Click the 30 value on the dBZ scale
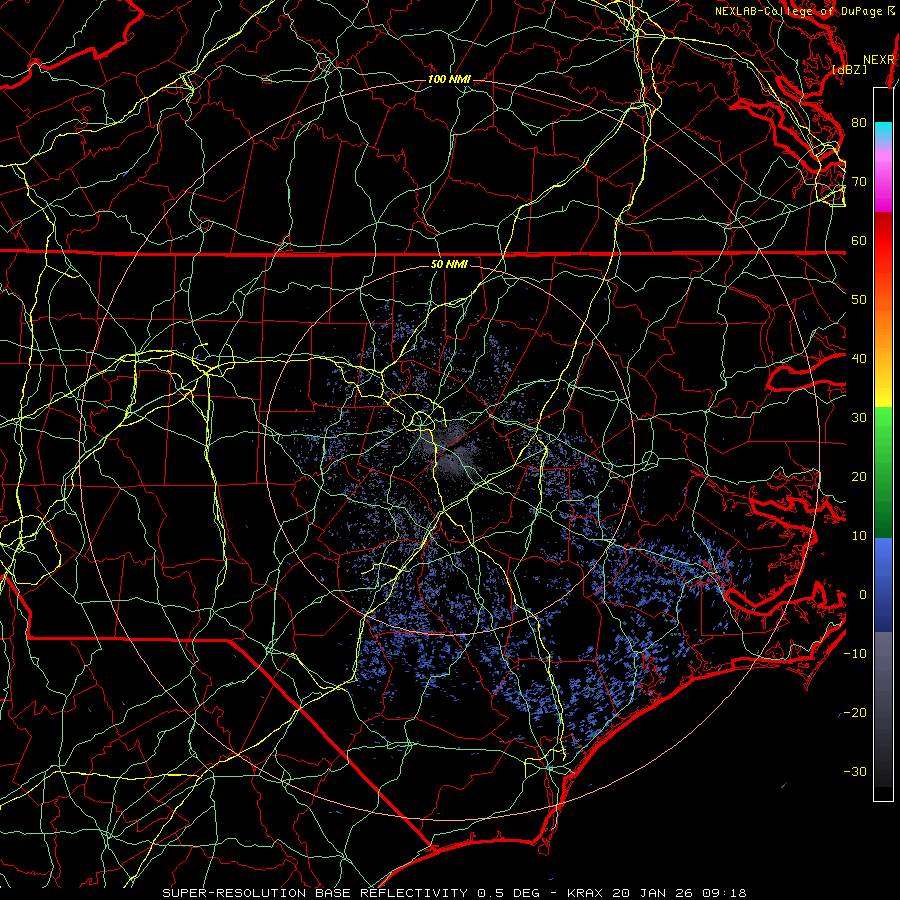Image resolution: width=900 pixels, height=900 pixels. coord(859,418)
